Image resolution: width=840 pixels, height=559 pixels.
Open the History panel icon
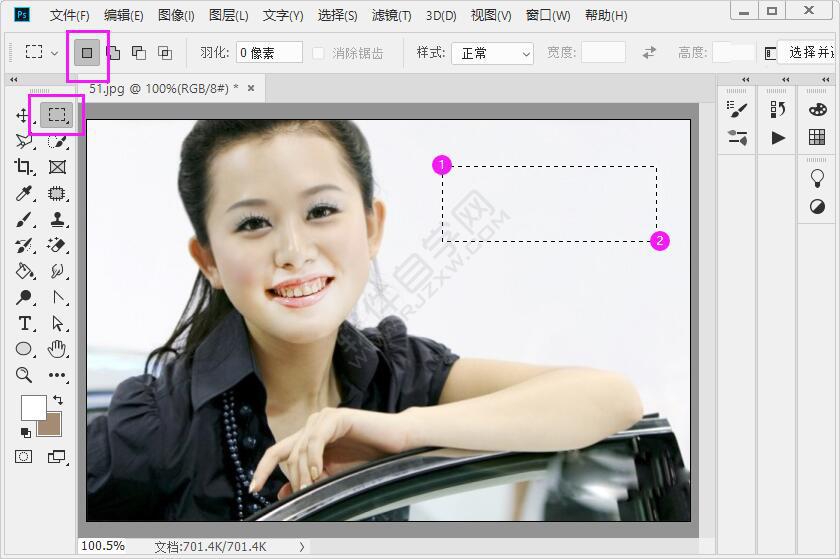point(778,109)
